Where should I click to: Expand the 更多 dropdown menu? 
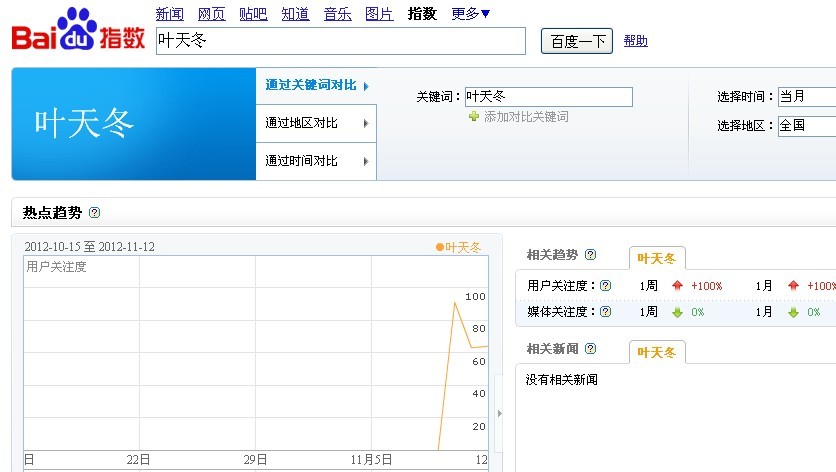click(471, 14)
